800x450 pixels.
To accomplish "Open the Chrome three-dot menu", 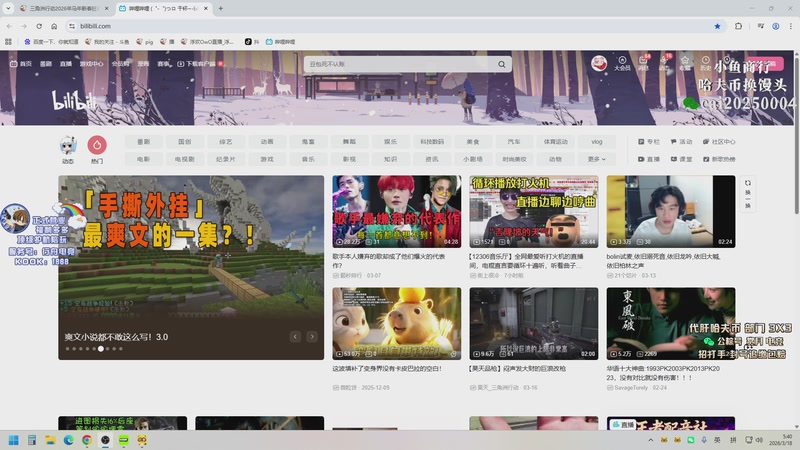I will point(791,26).
